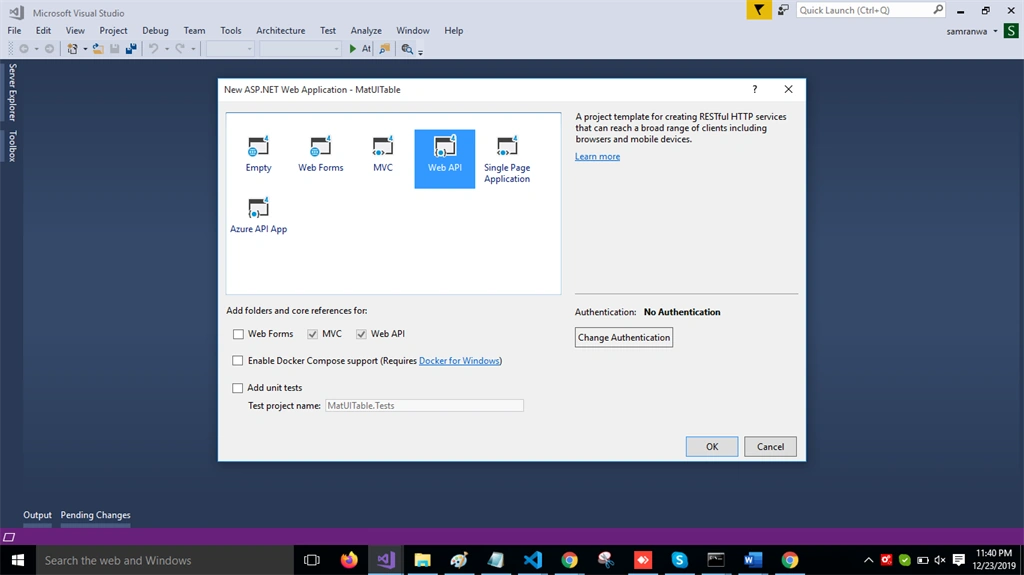
Task: Tick the Add unit tests checkbox
Action: (238, 387)
